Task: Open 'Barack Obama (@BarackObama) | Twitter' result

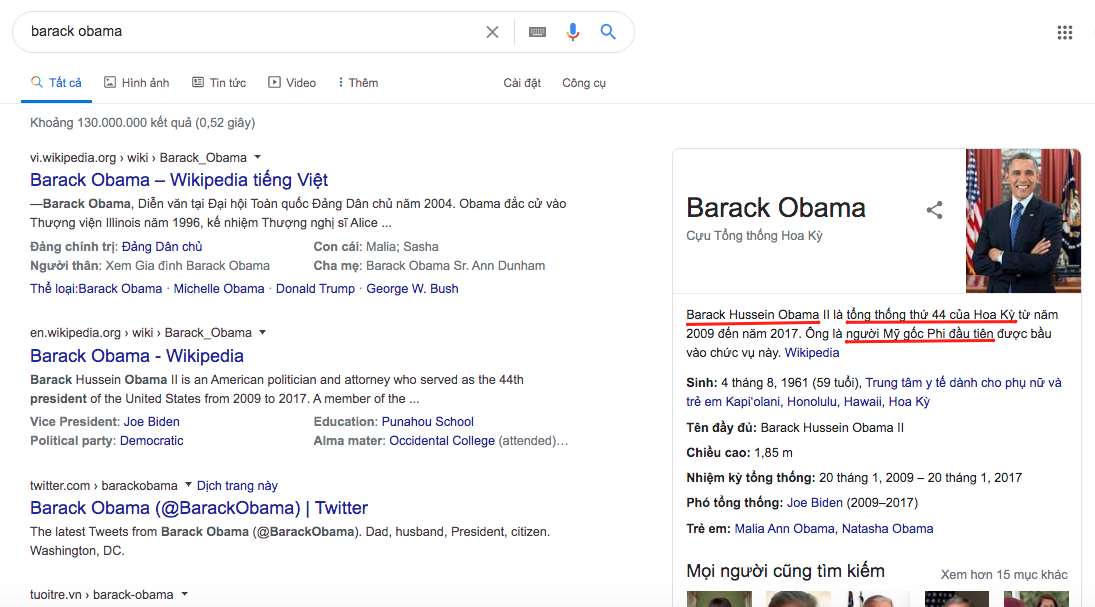Action: (x=199, y=508)
